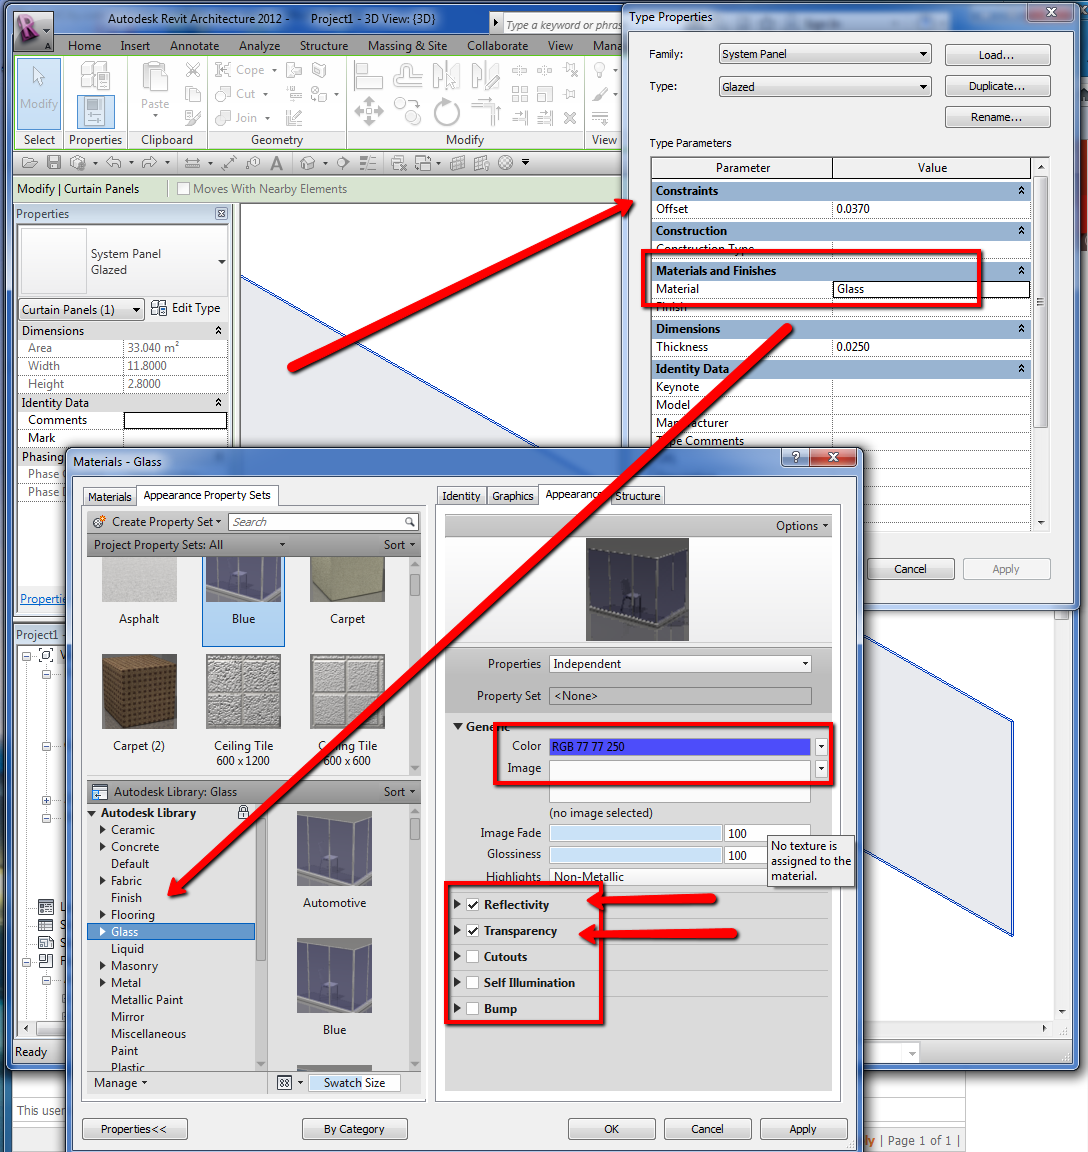Expand the Reflectivity section arrow
Viewport: 1088px width, 1152px height.
click(x=457, y=904)
